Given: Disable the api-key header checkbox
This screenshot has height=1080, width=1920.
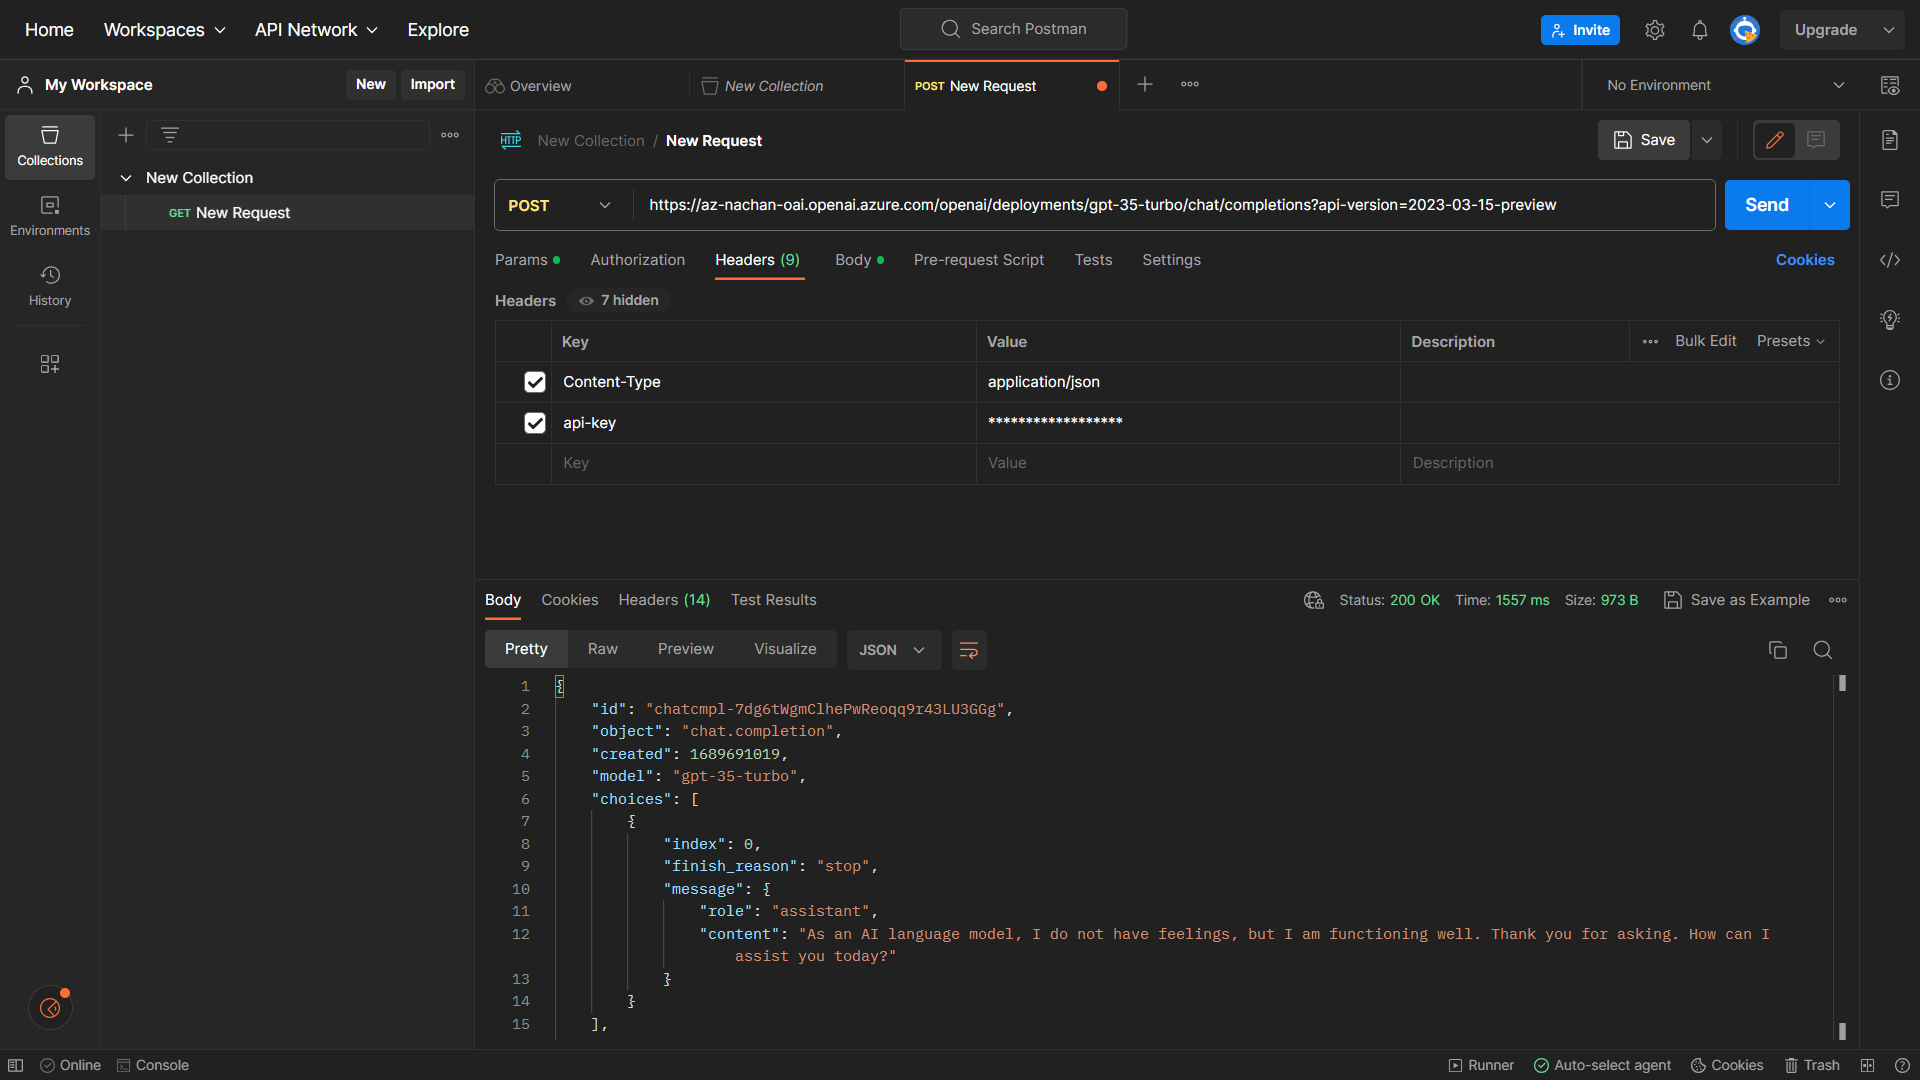Looking at the screenshot, I should [535, 423].
